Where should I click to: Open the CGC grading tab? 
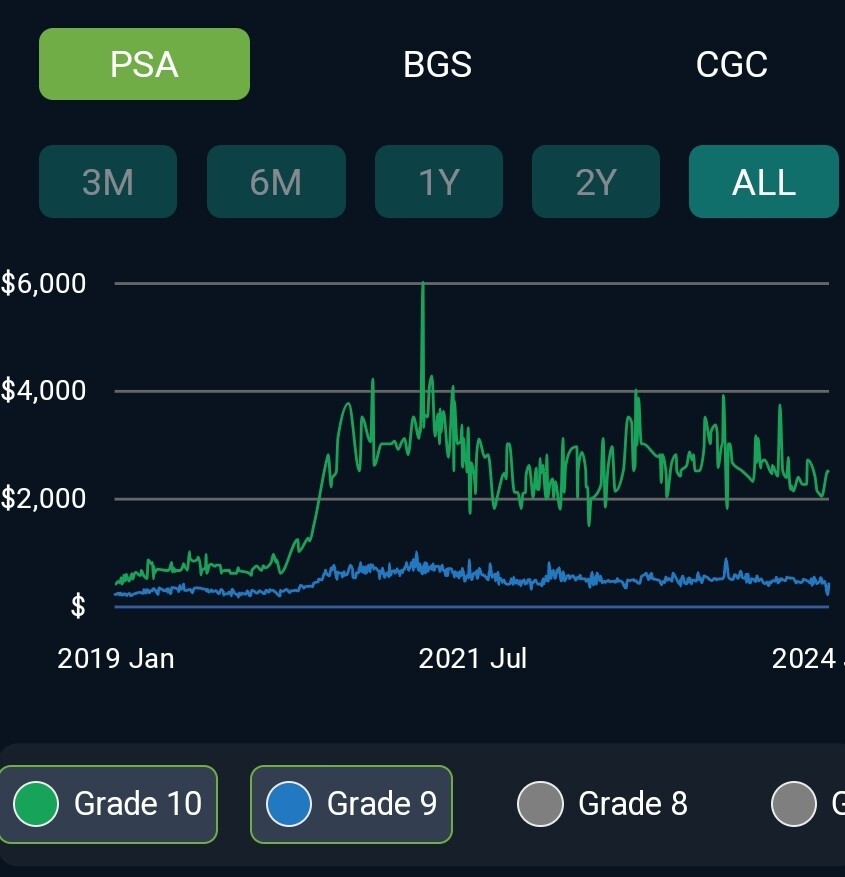(x=731, y=64)
